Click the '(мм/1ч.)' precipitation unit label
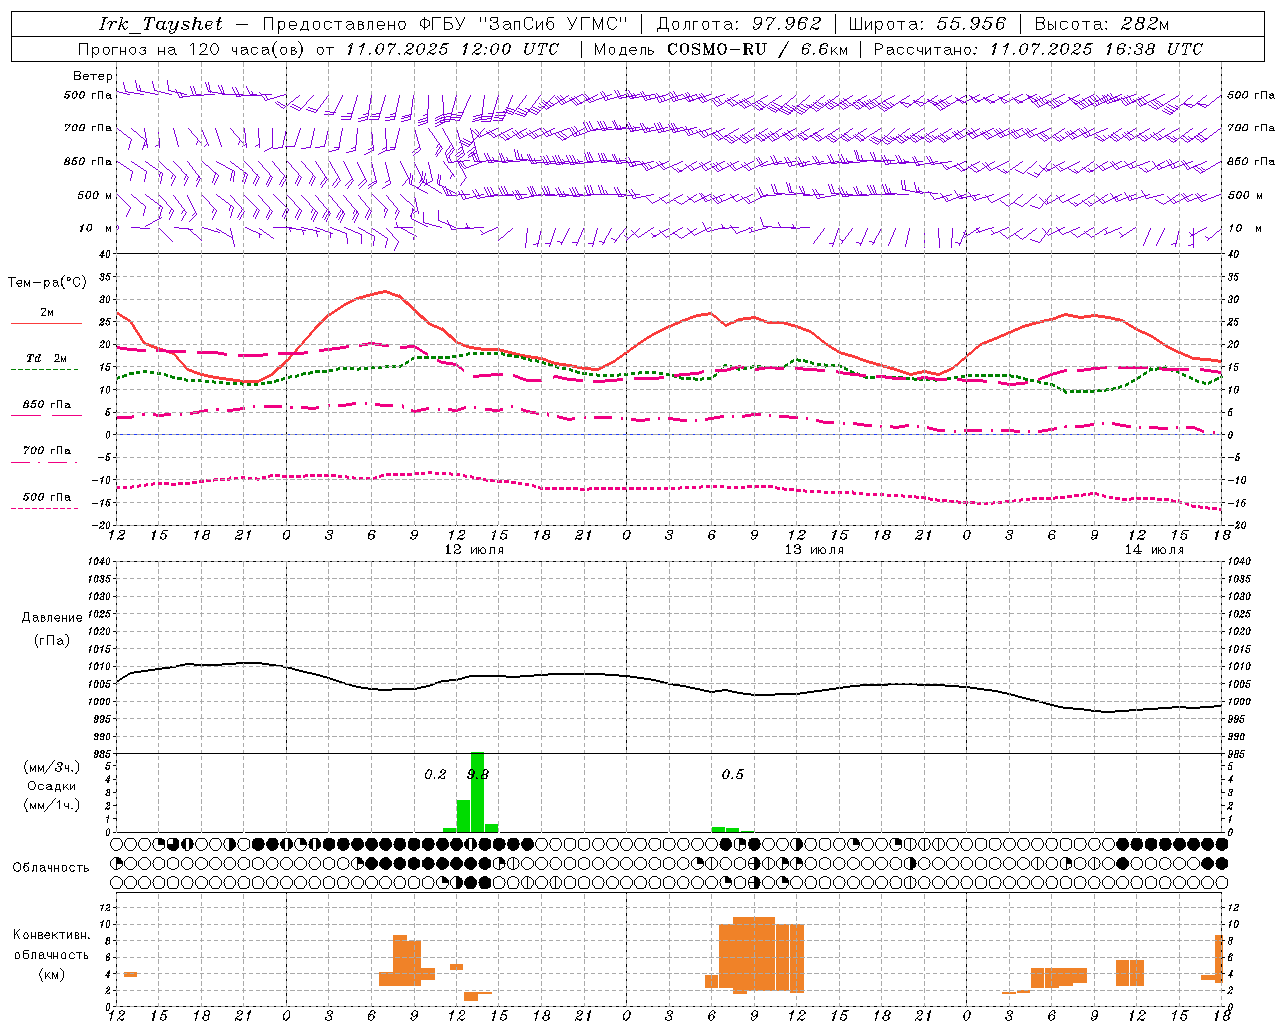This screenshot has width=1280, height=1024. [x=52, y=805]
